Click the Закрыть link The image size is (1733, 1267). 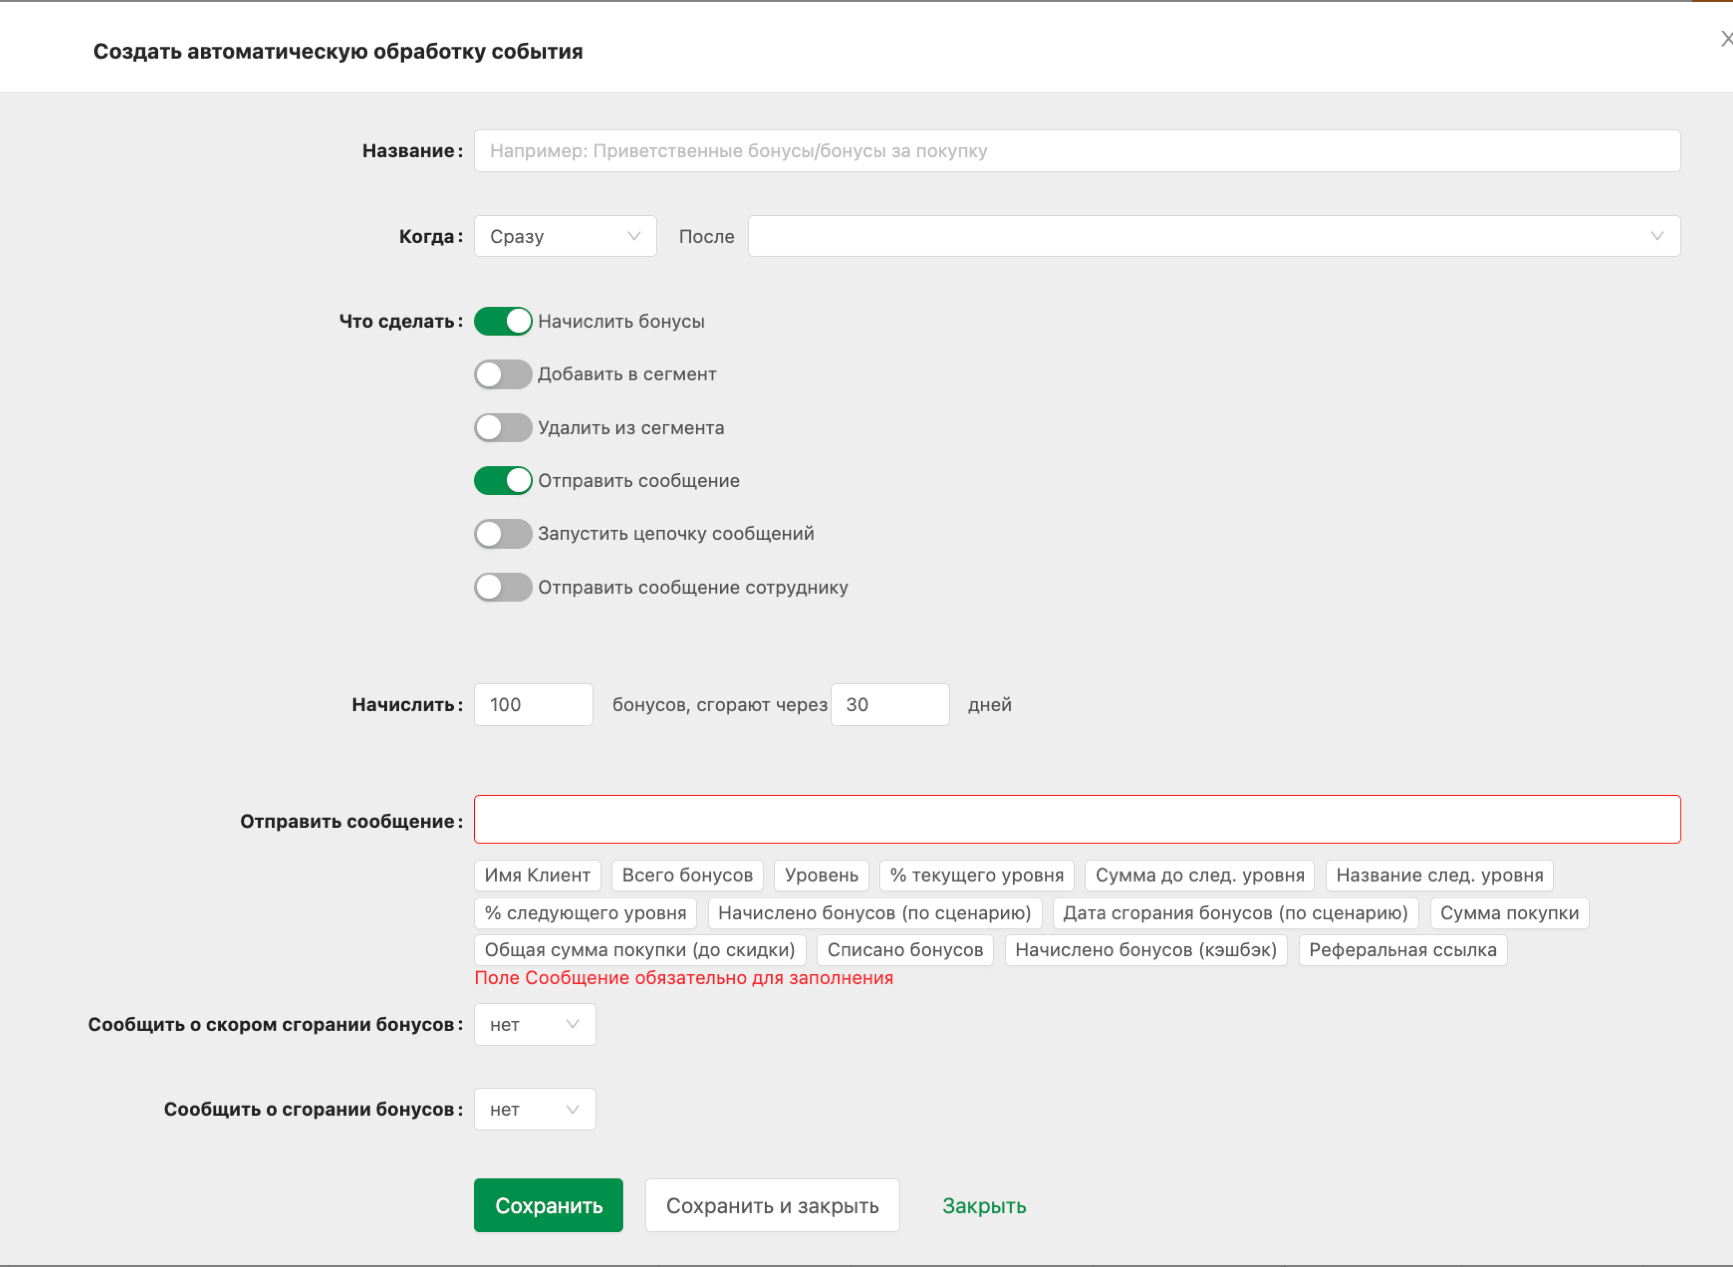[x=984, y=1206]
